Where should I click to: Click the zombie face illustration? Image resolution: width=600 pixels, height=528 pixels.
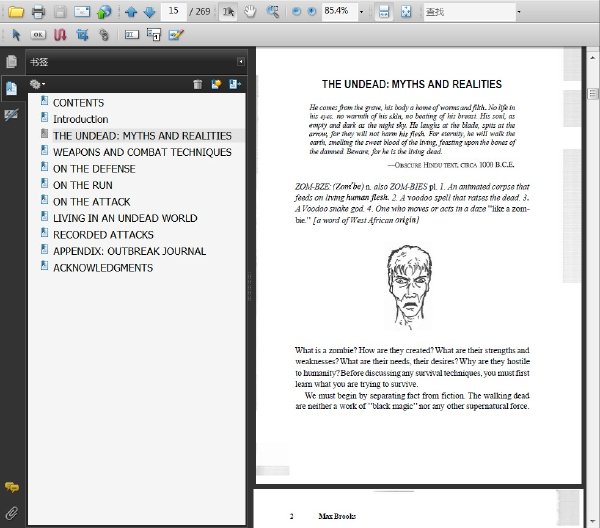point(409,287)
